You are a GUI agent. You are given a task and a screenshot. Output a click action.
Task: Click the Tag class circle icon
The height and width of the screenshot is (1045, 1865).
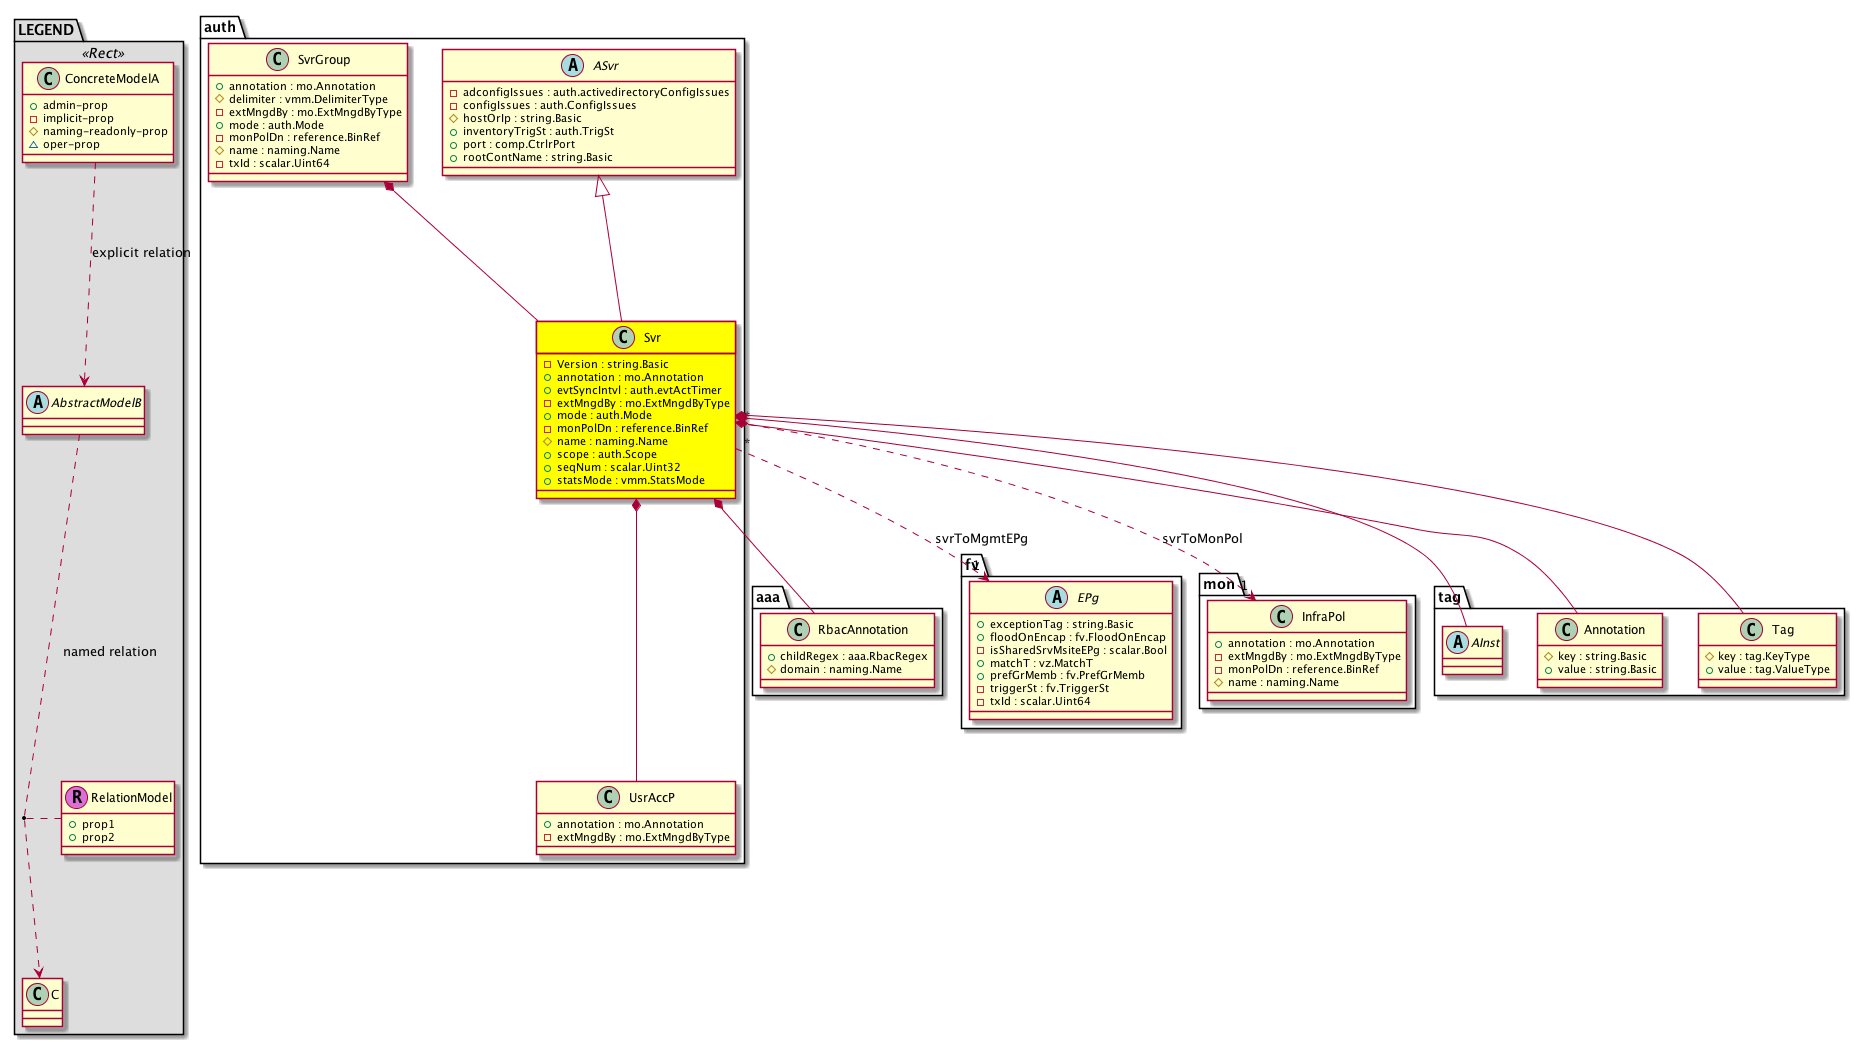point(1752,630)
